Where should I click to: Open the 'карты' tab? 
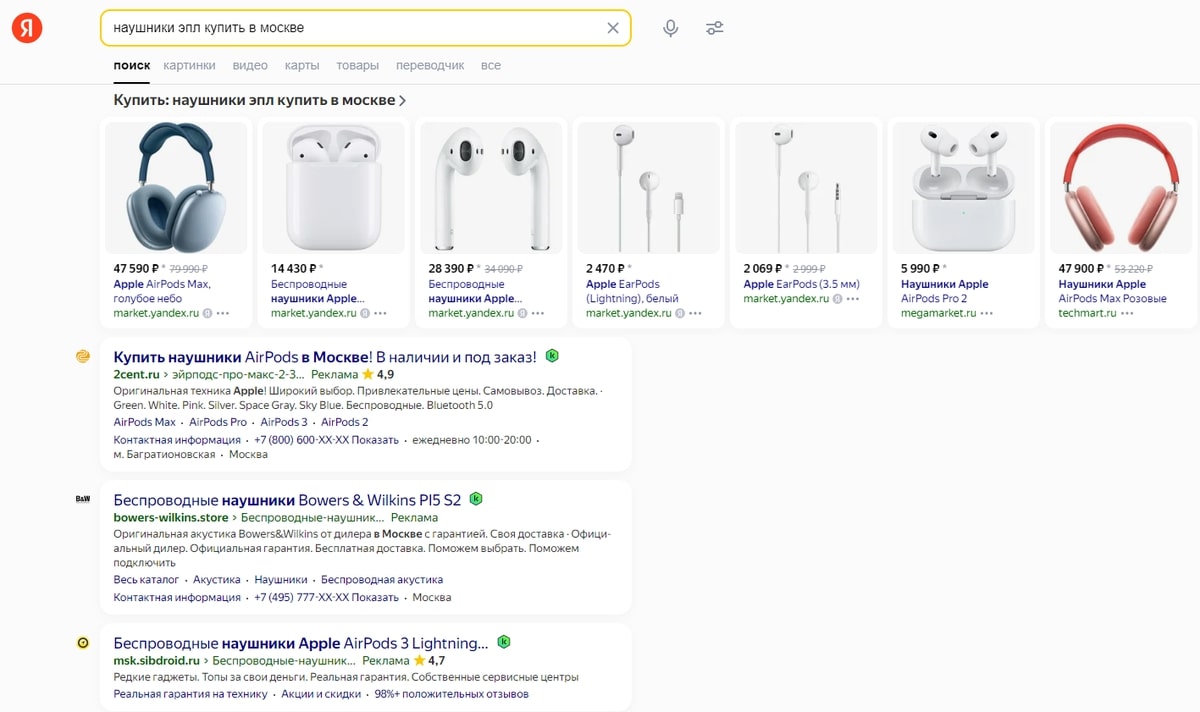pos(302,65)
